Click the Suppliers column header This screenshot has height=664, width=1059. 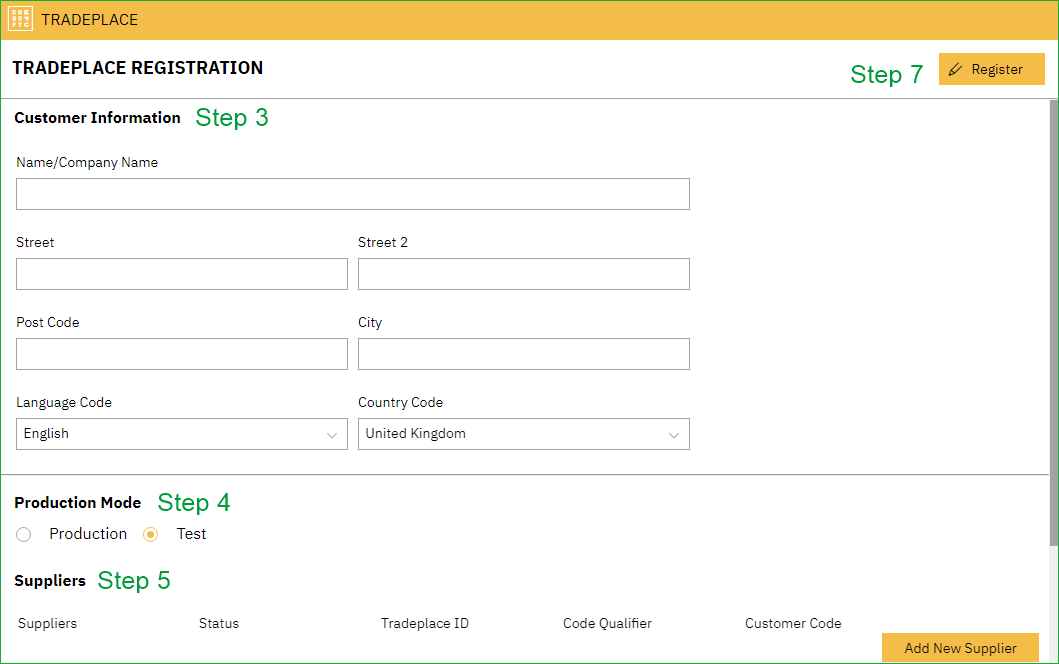[47, 623]
